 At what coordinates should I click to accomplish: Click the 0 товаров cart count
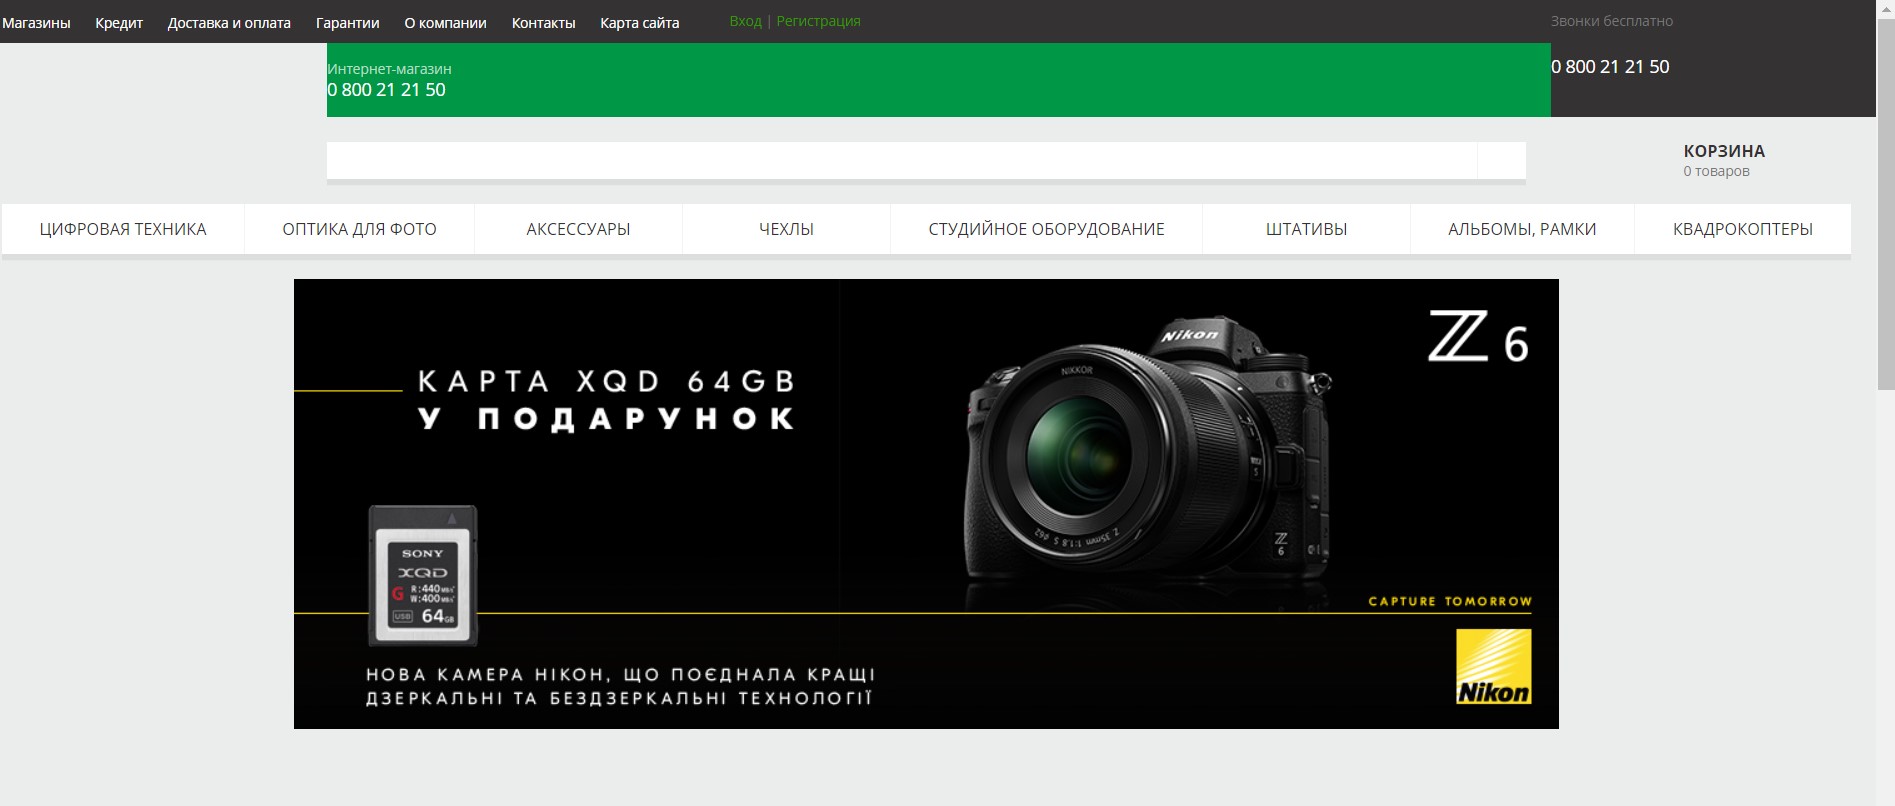point(1716,171)
